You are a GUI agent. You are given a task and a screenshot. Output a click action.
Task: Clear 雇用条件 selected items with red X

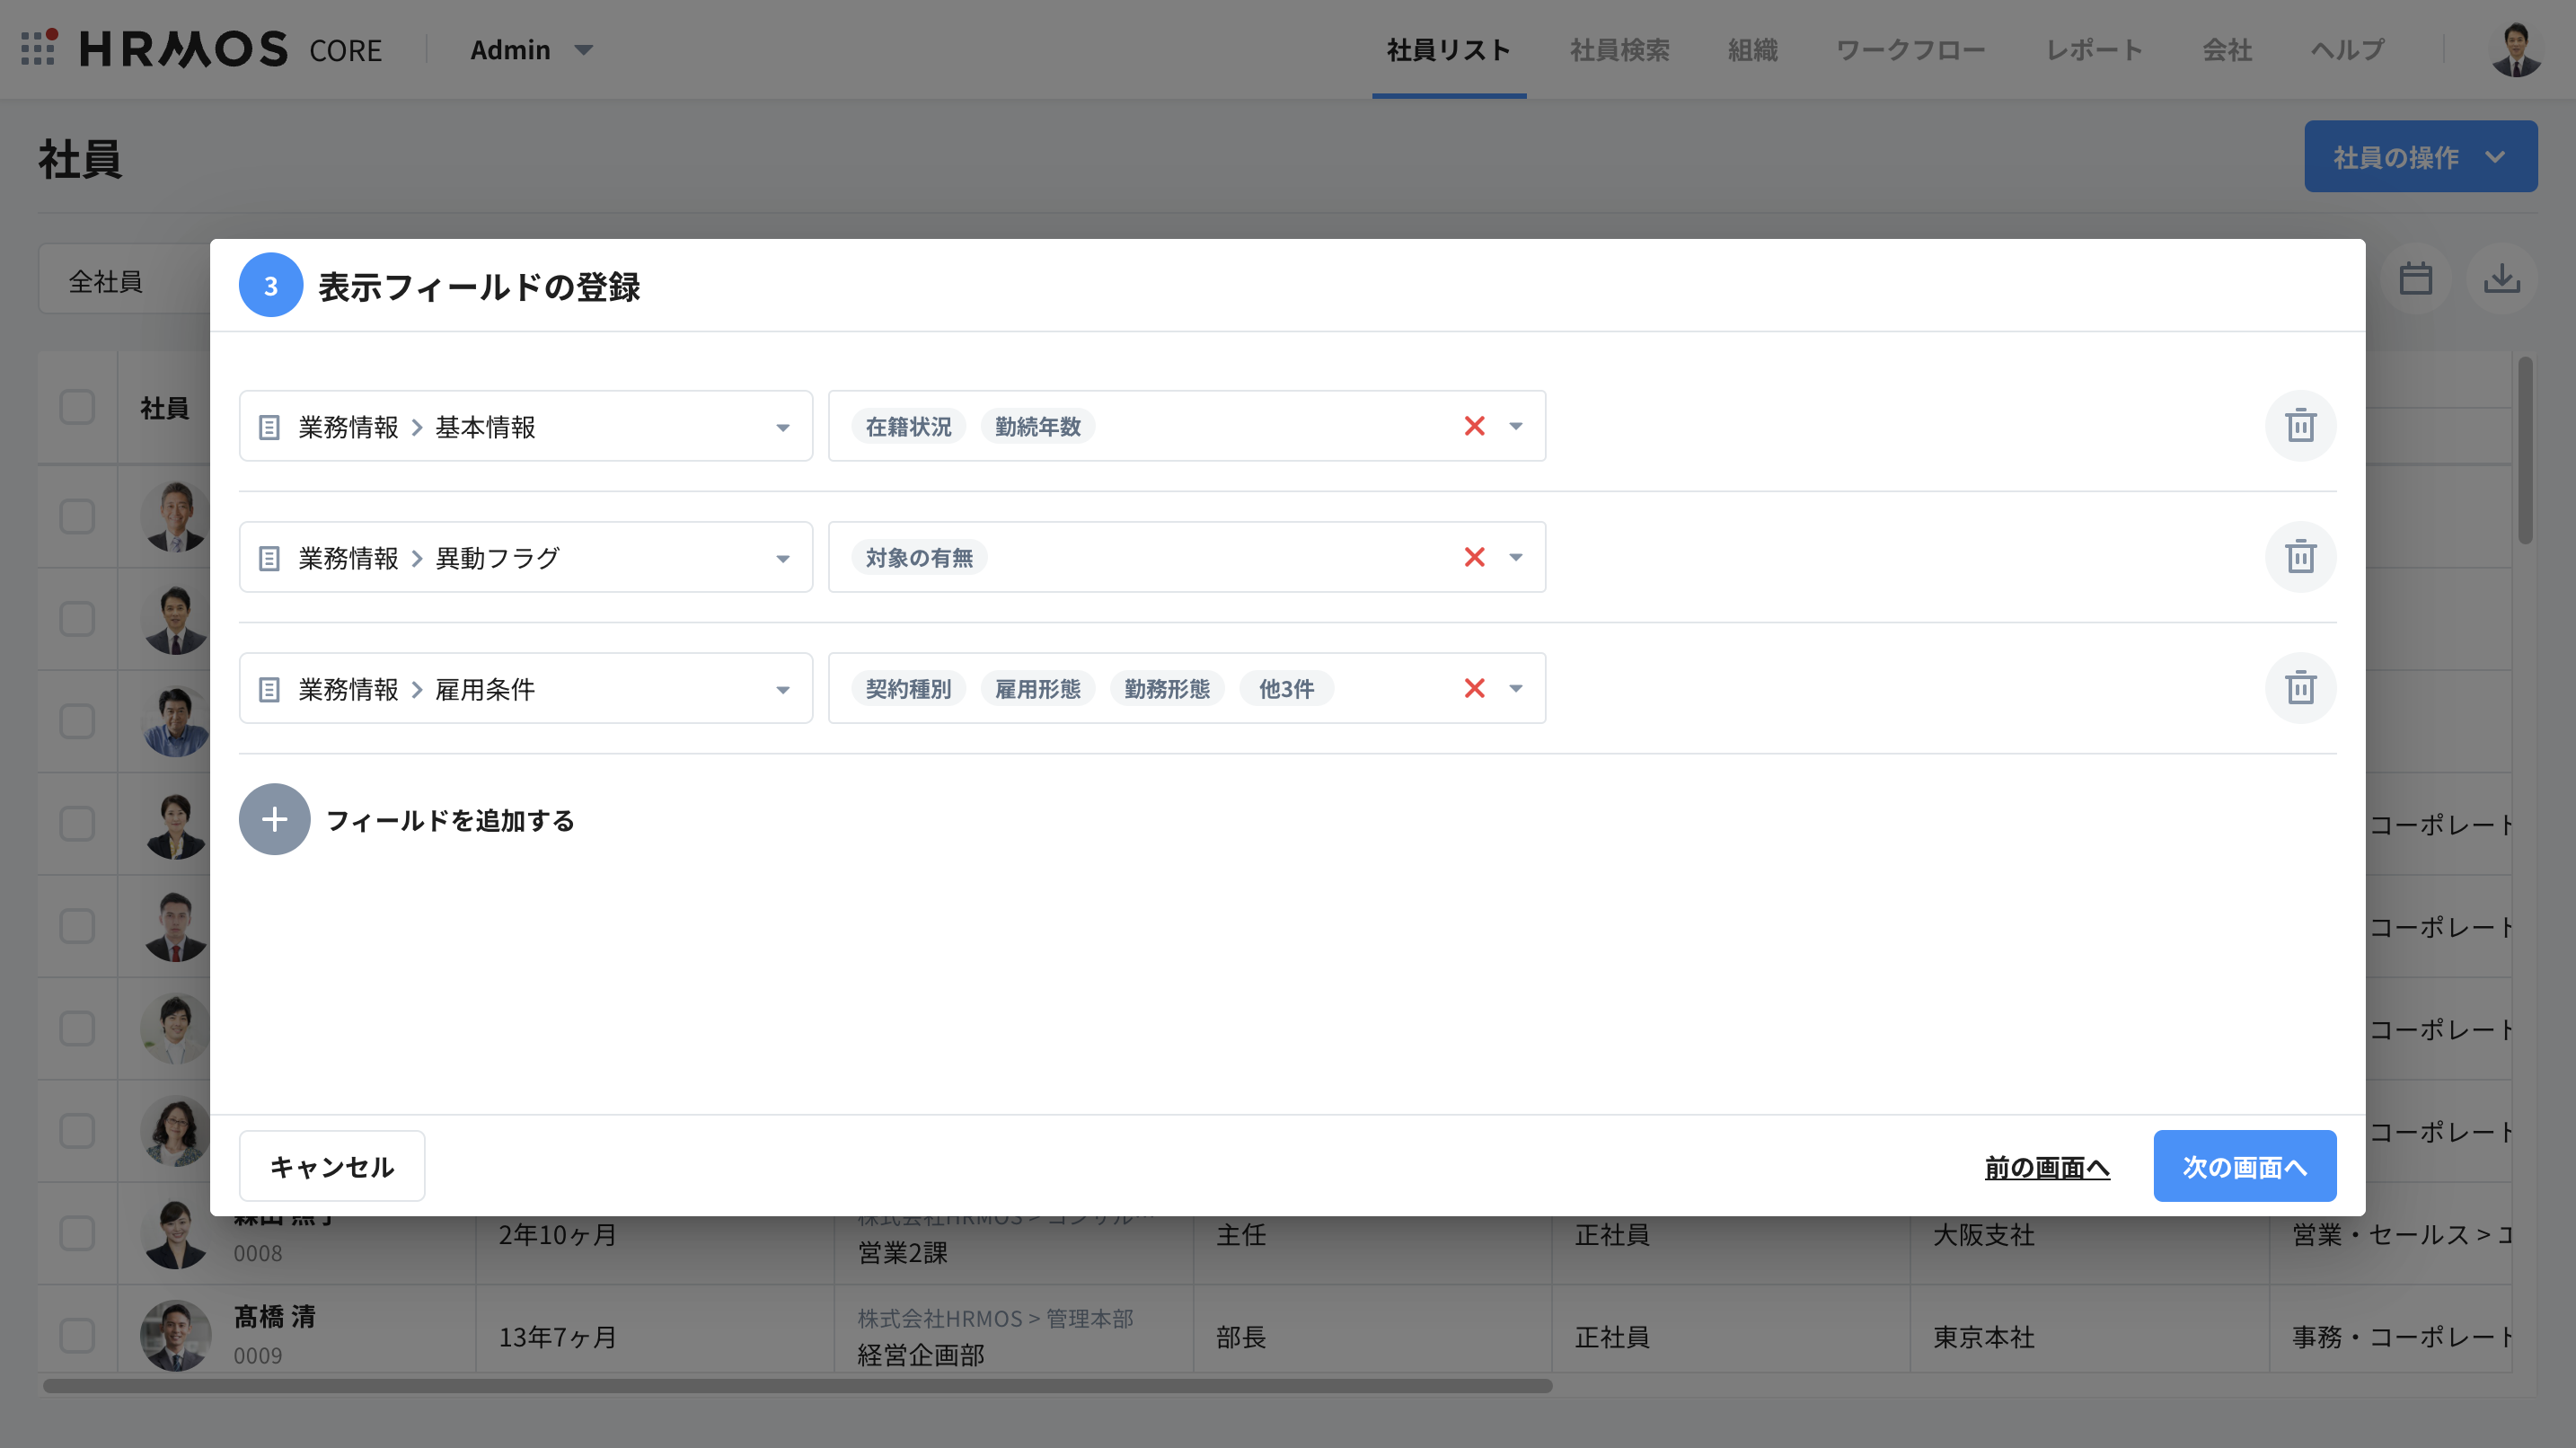tap(1473, 688)
